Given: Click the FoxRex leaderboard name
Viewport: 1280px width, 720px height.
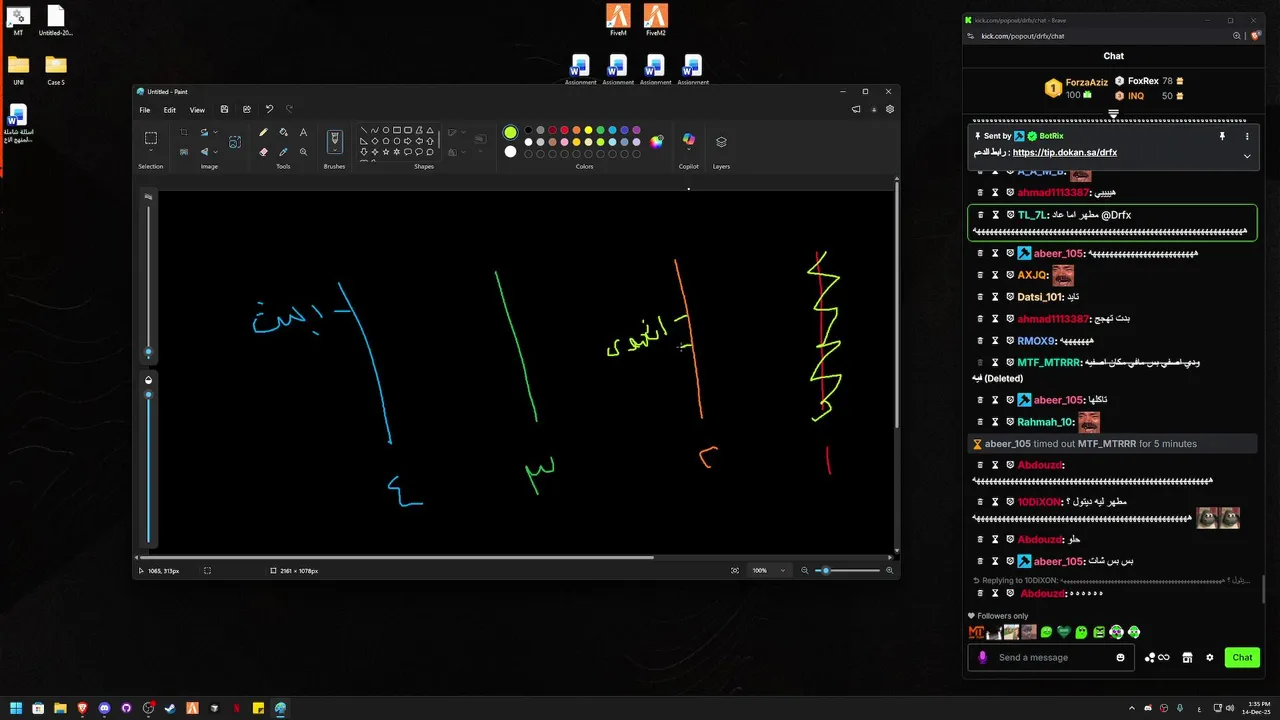Looking at the screenshot, I should pos(1143,81).
